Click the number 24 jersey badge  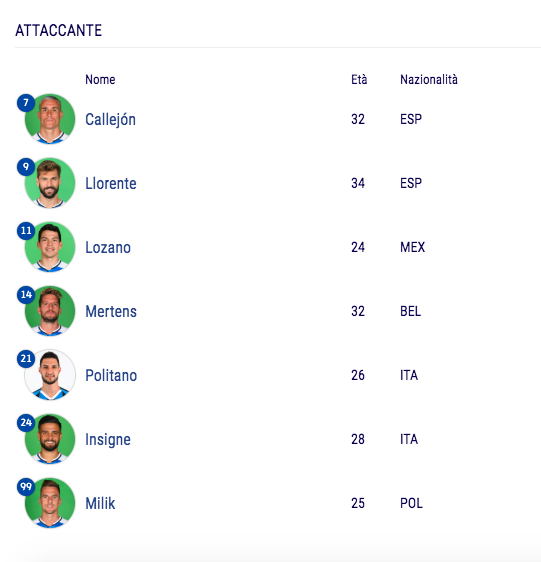[26, 423]
